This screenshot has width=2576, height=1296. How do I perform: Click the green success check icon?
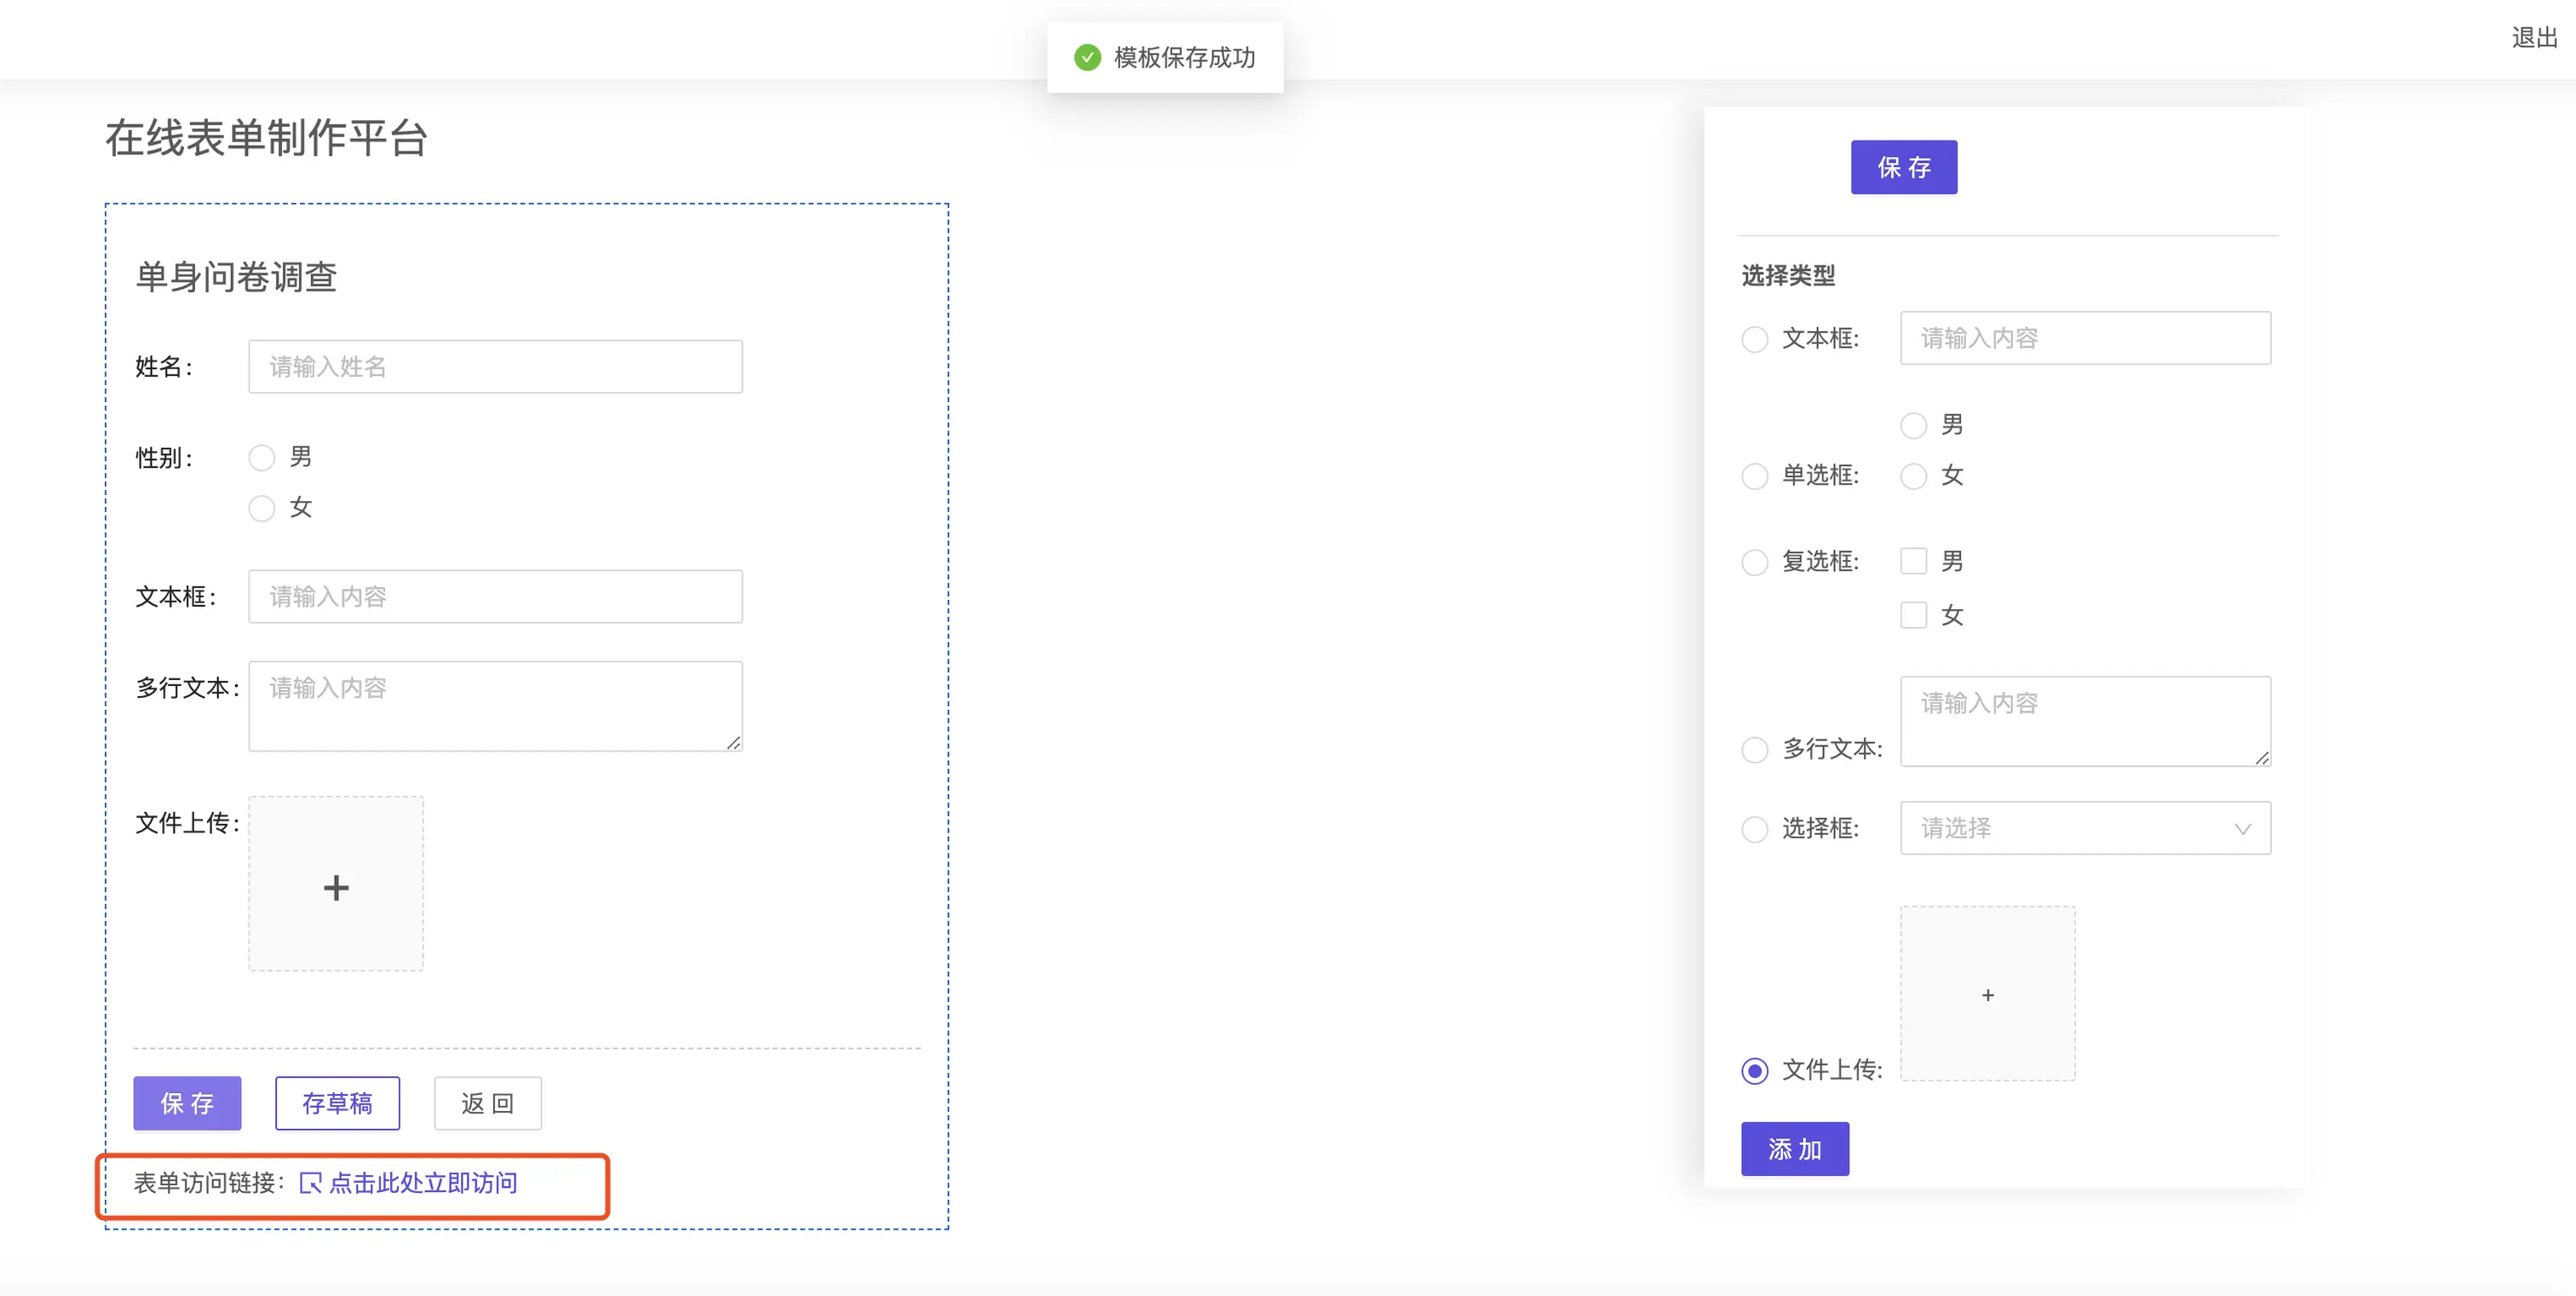1087,57
